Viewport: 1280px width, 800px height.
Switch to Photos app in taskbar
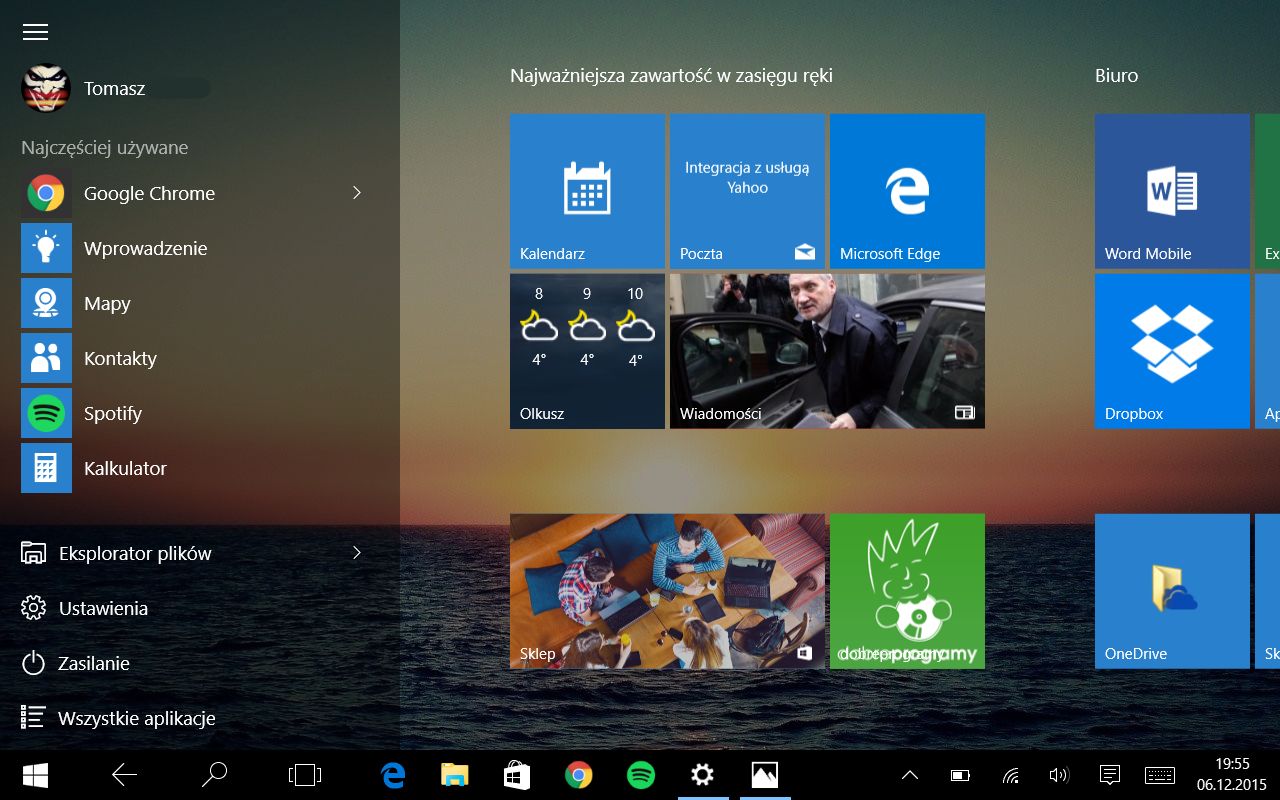(x=765, y=775)
